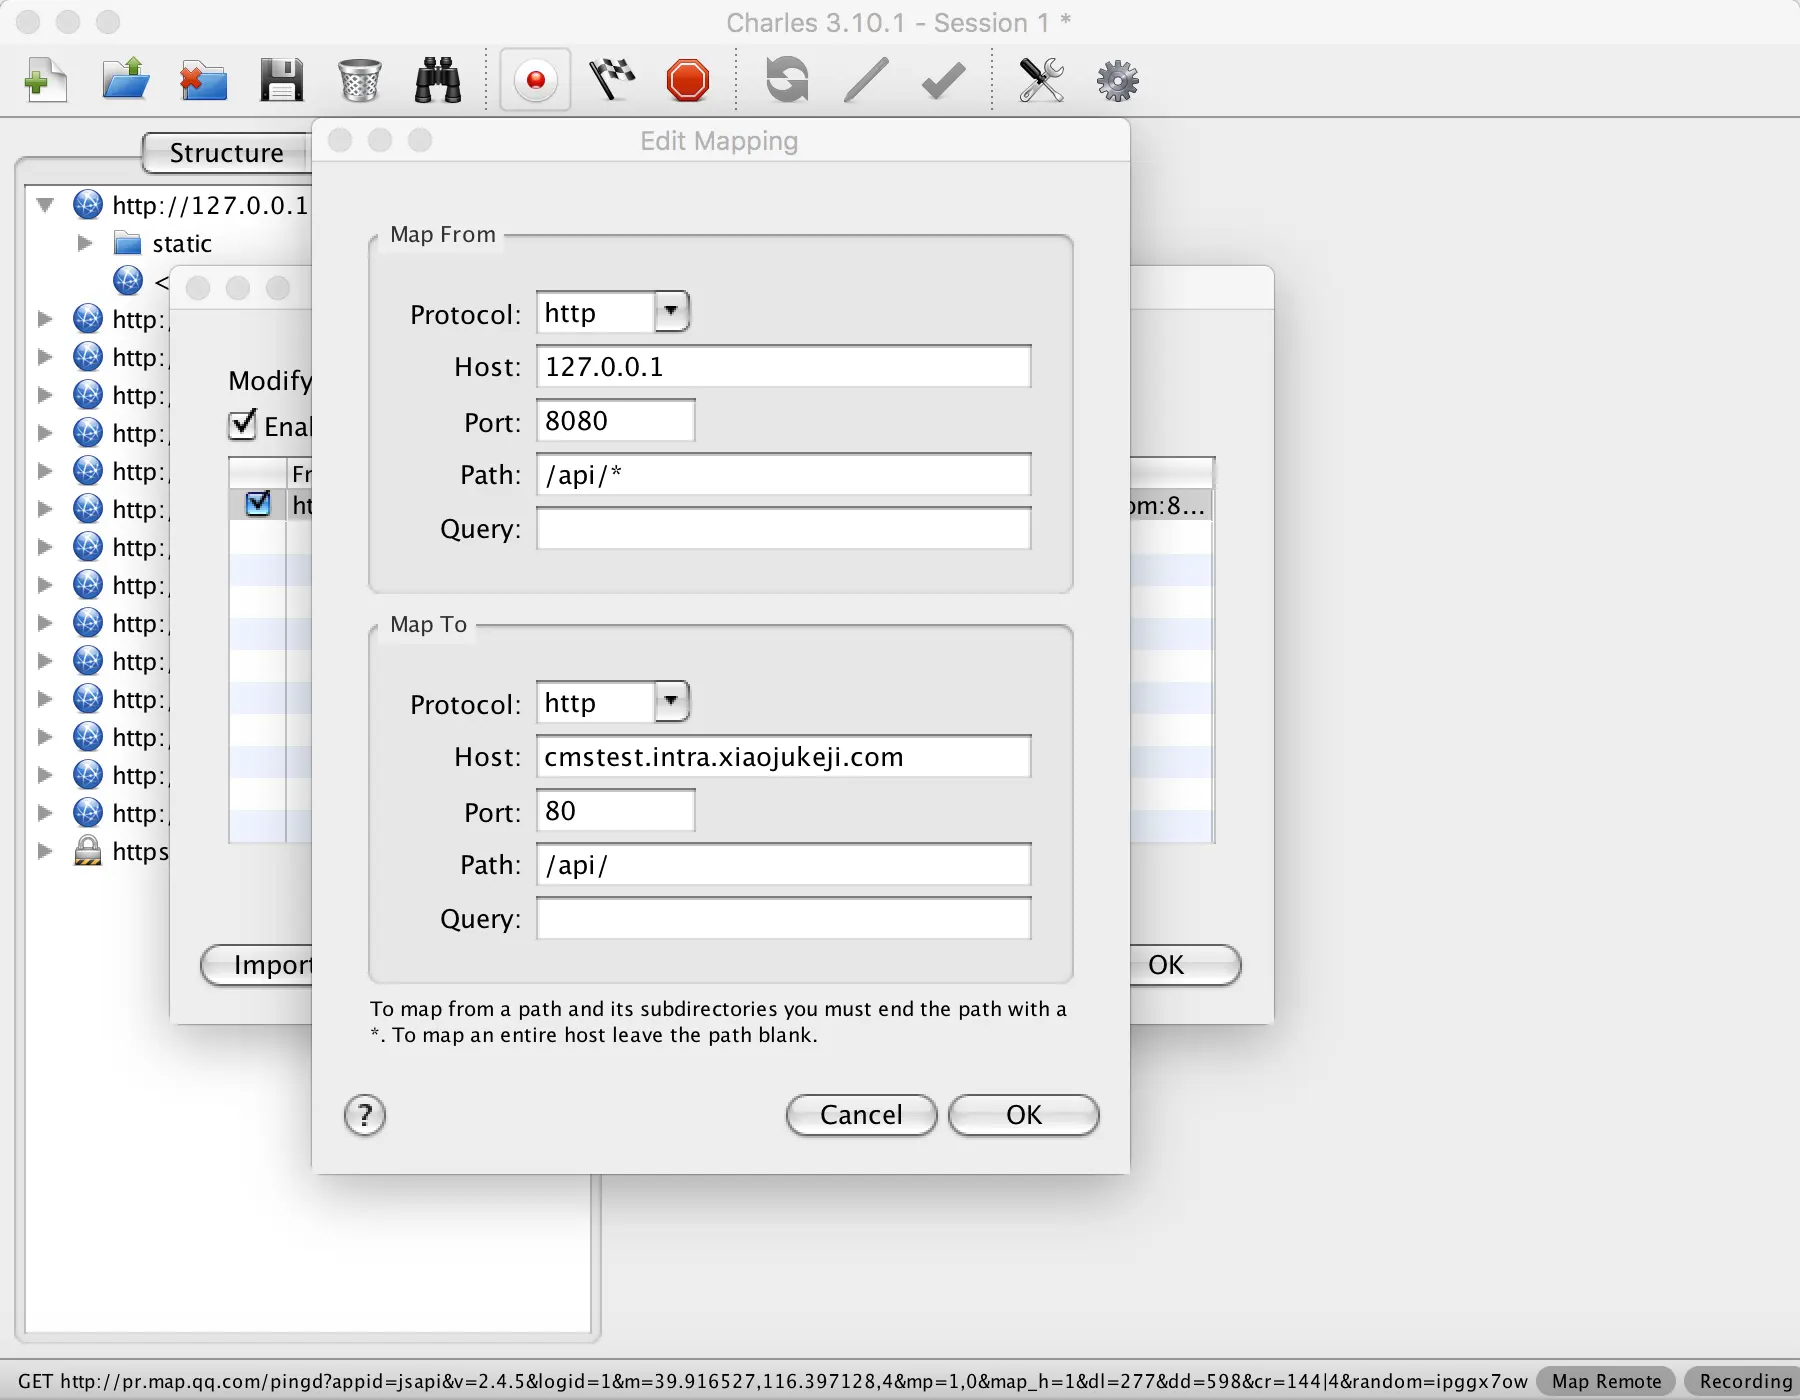1800x1400 pixels.
Task: Click Map From Port field 8080
Action: (x=616, y=420)
